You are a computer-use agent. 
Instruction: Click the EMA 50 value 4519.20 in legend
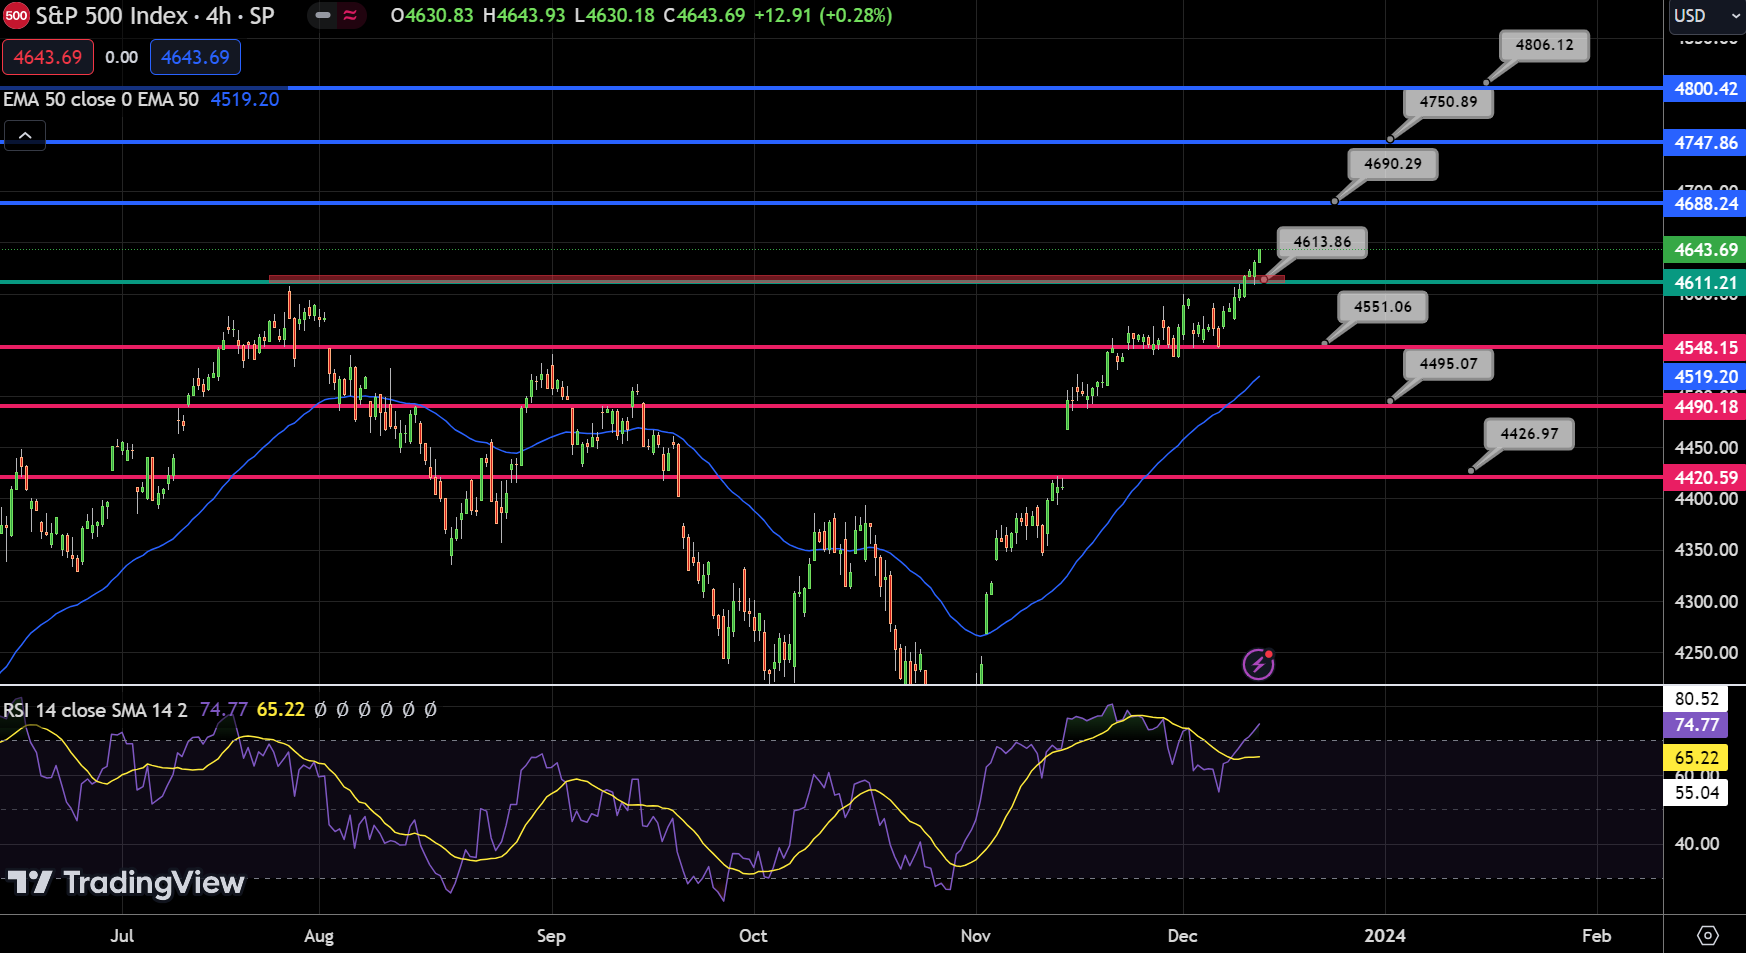244,99
